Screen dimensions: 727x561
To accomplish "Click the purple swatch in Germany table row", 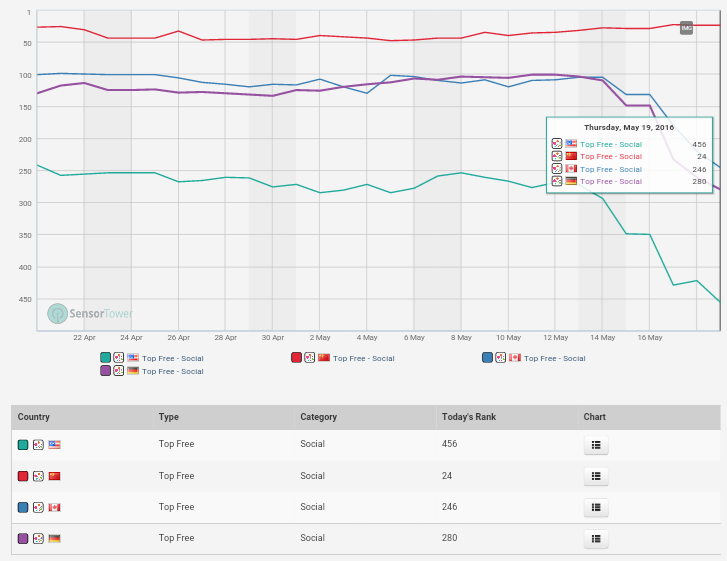I will coord(23,539).
